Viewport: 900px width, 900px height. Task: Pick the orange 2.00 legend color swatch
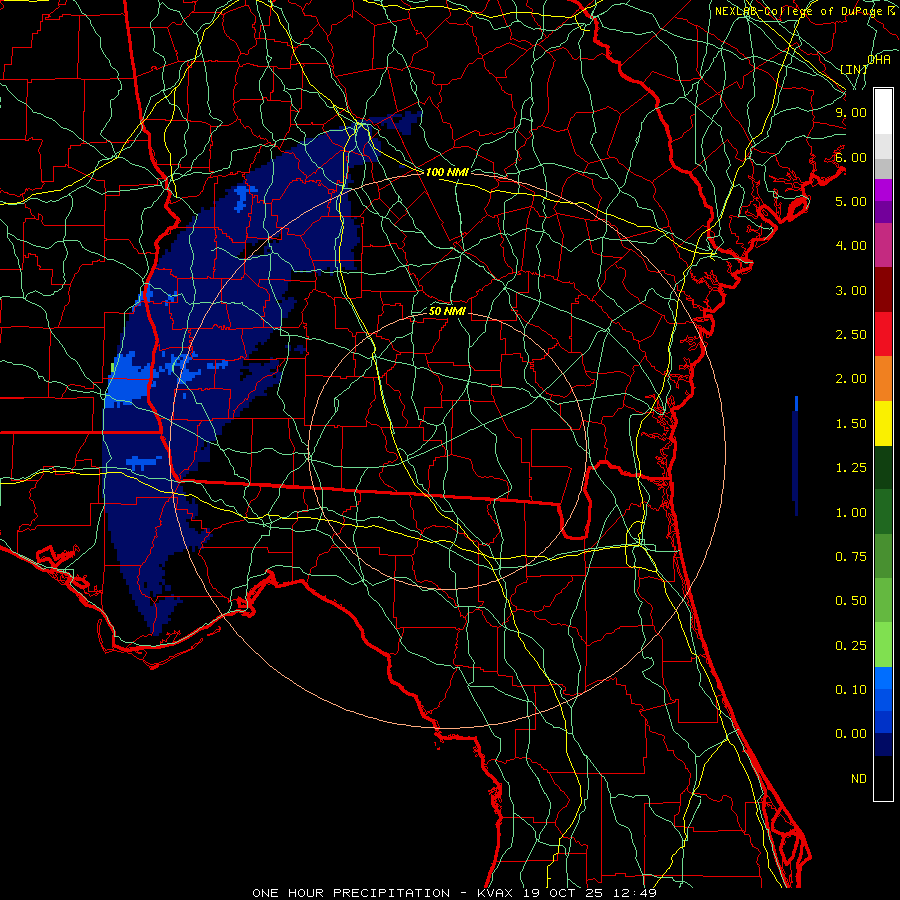point(883,379)
